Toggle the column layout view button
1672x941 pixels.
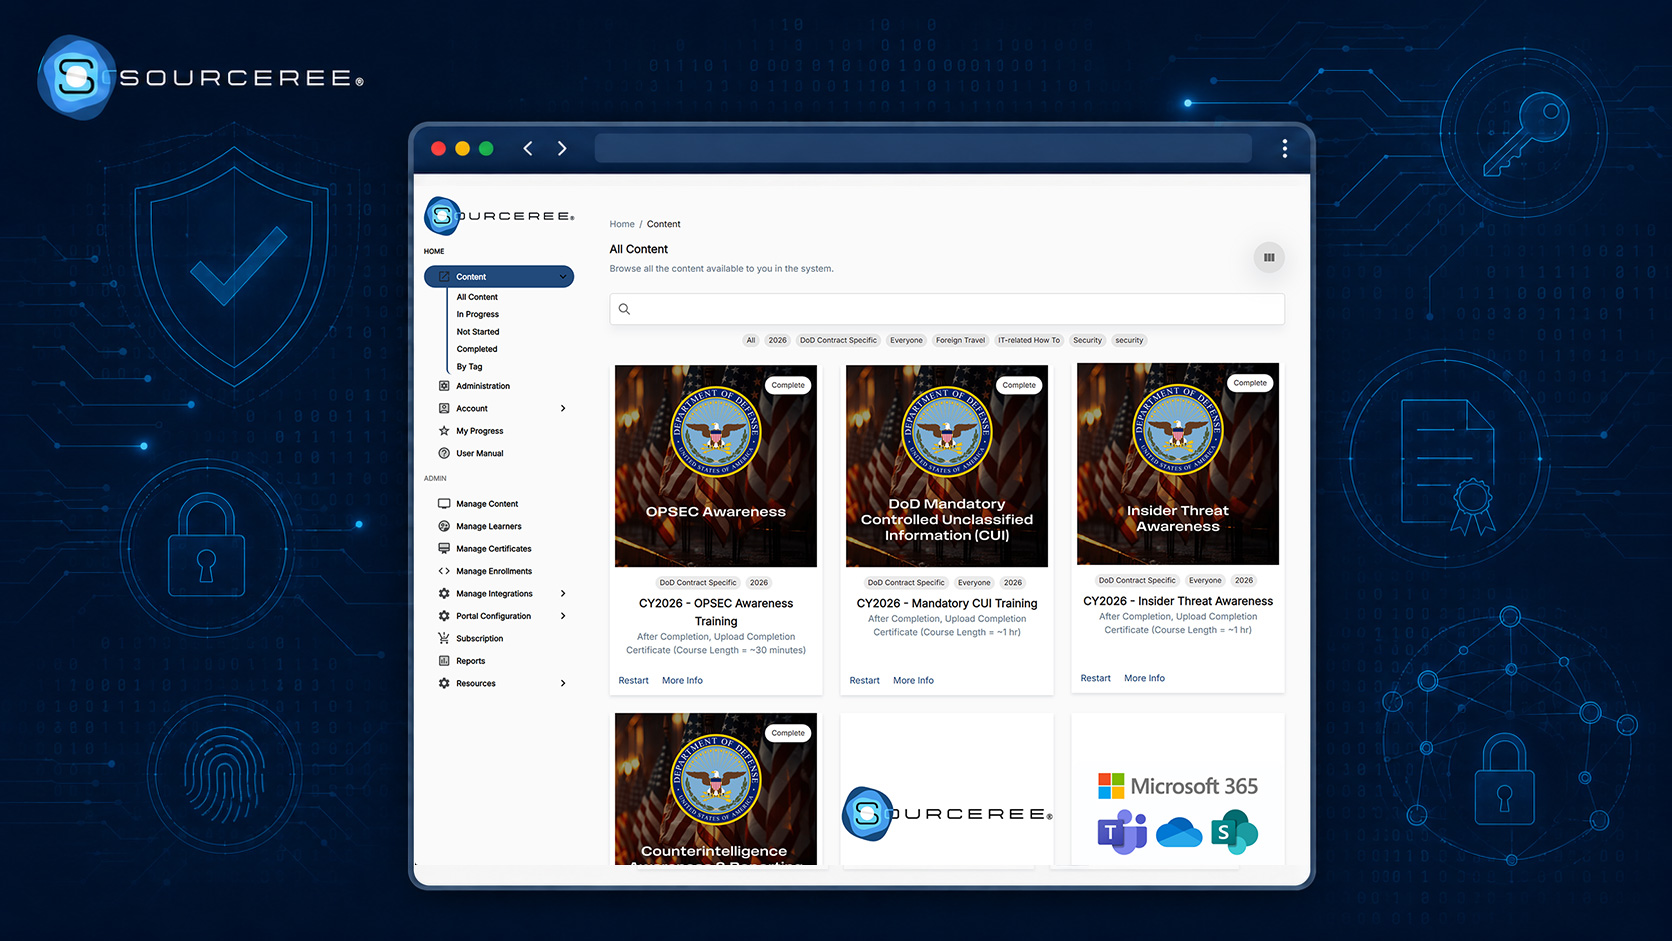(1269, 258)
